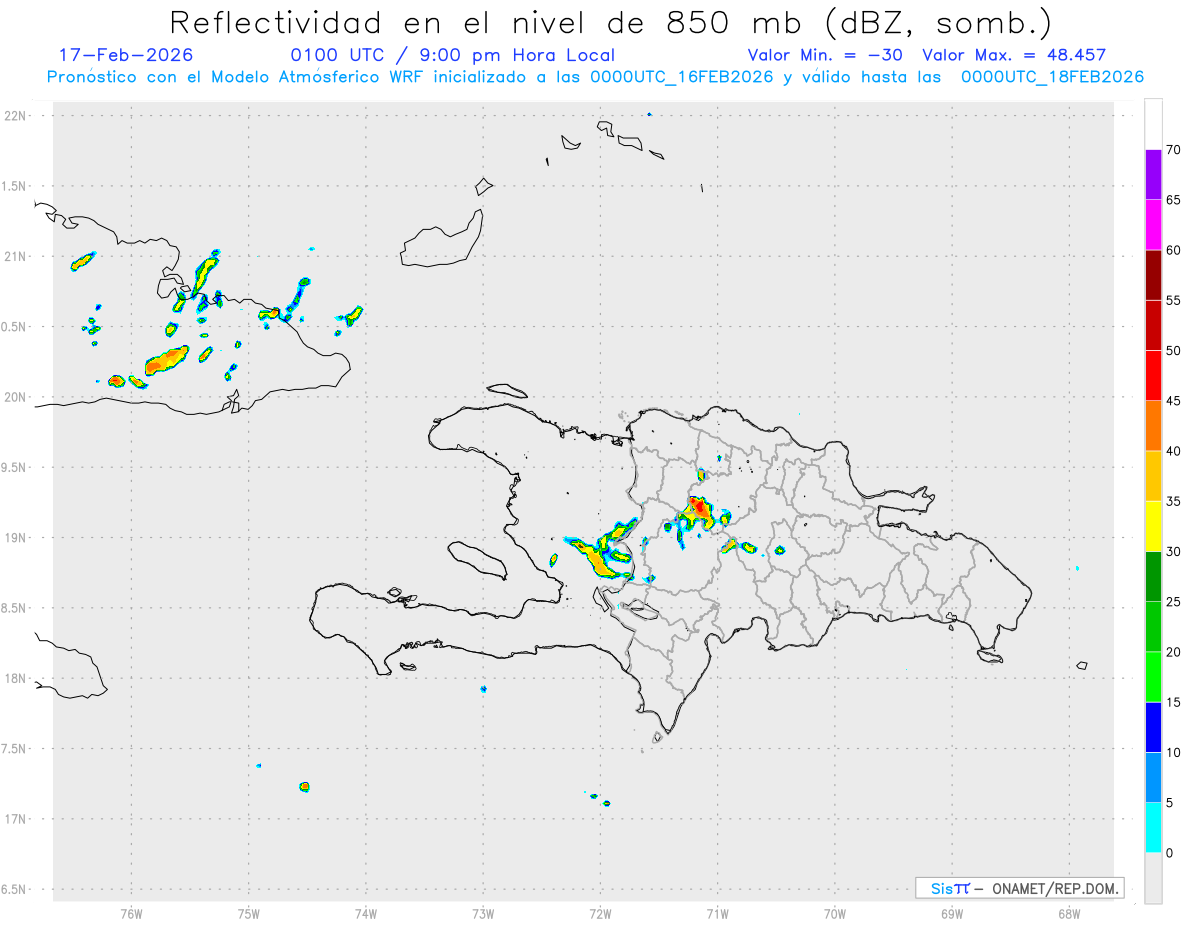Click the '18N' latitude label
This screenshot has width=1200, height=927.
coord(17,678)
